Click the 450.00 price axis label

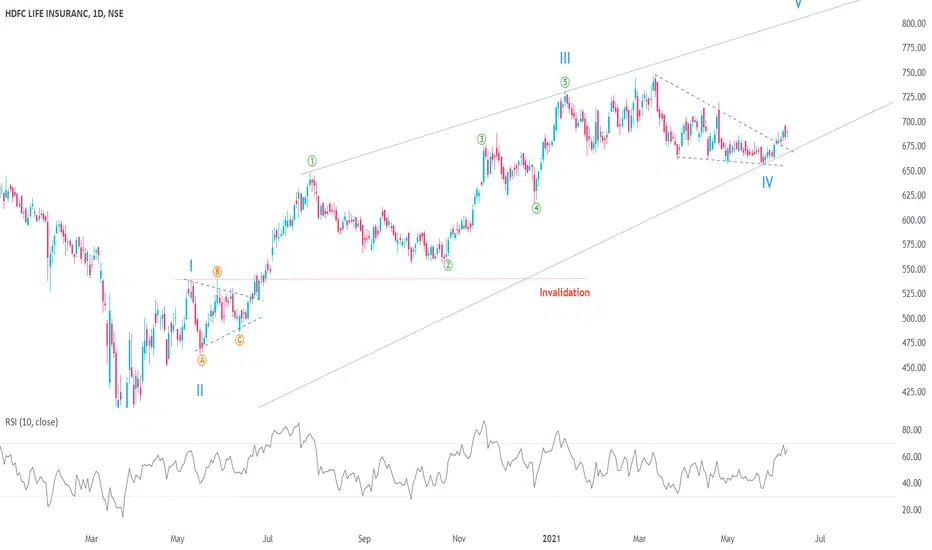(x=914, y=367)
